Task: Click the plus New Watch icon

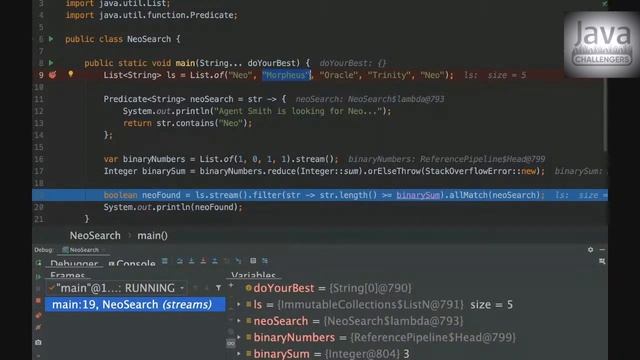Action: [x=231, y=286]
